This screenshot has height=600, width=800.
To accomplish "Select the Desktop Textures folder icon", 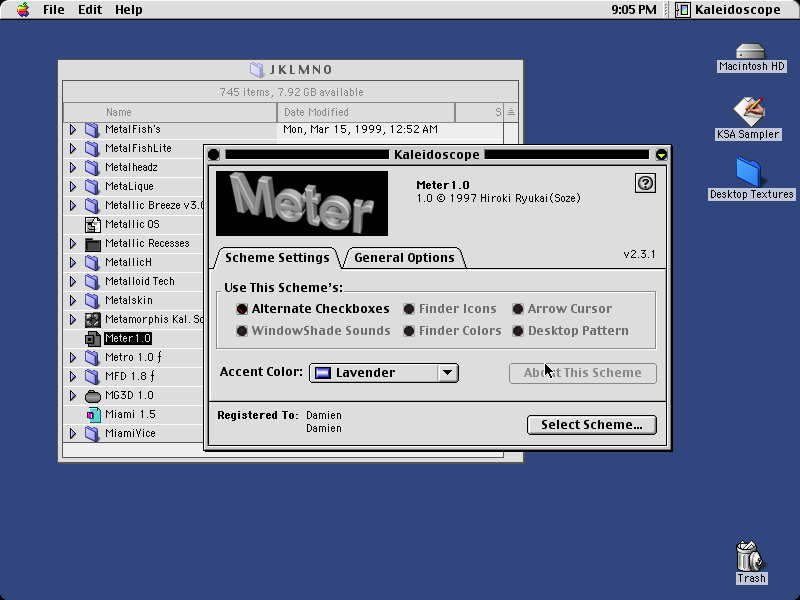I will (748, 172).
